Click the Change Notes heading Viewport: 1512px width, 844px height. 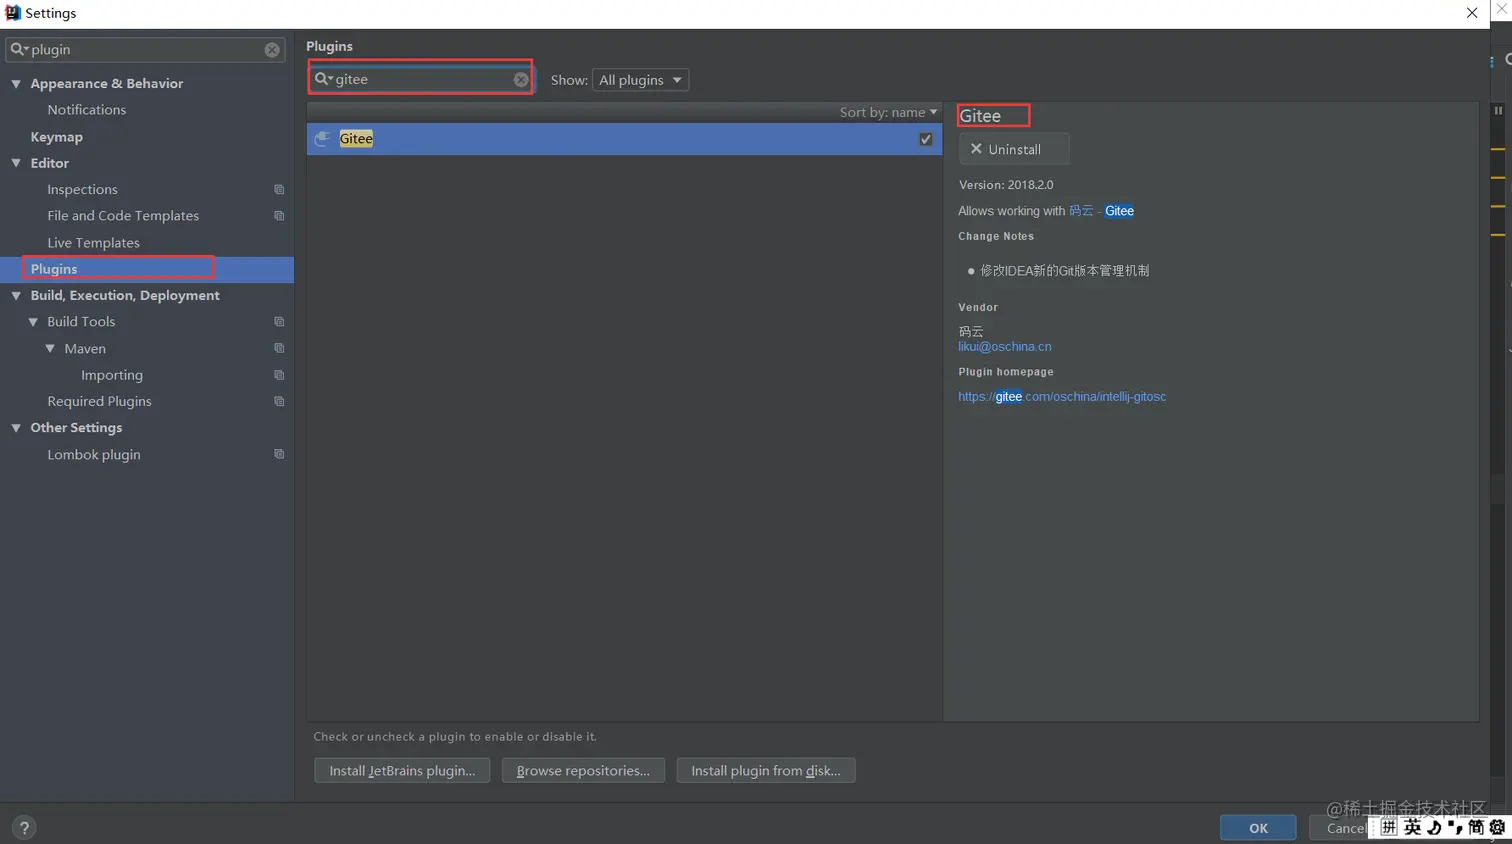coord(996,237)
